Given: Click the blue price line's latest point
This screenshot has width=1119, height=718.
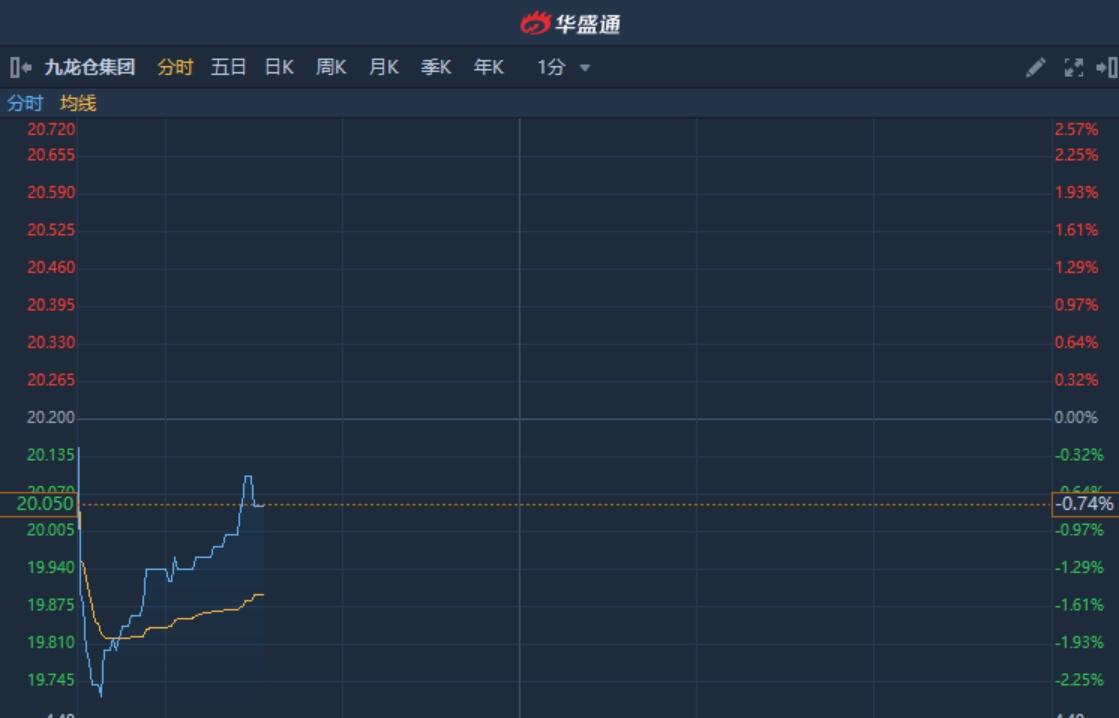Looking at the screenshot, I should pos(263,505).
